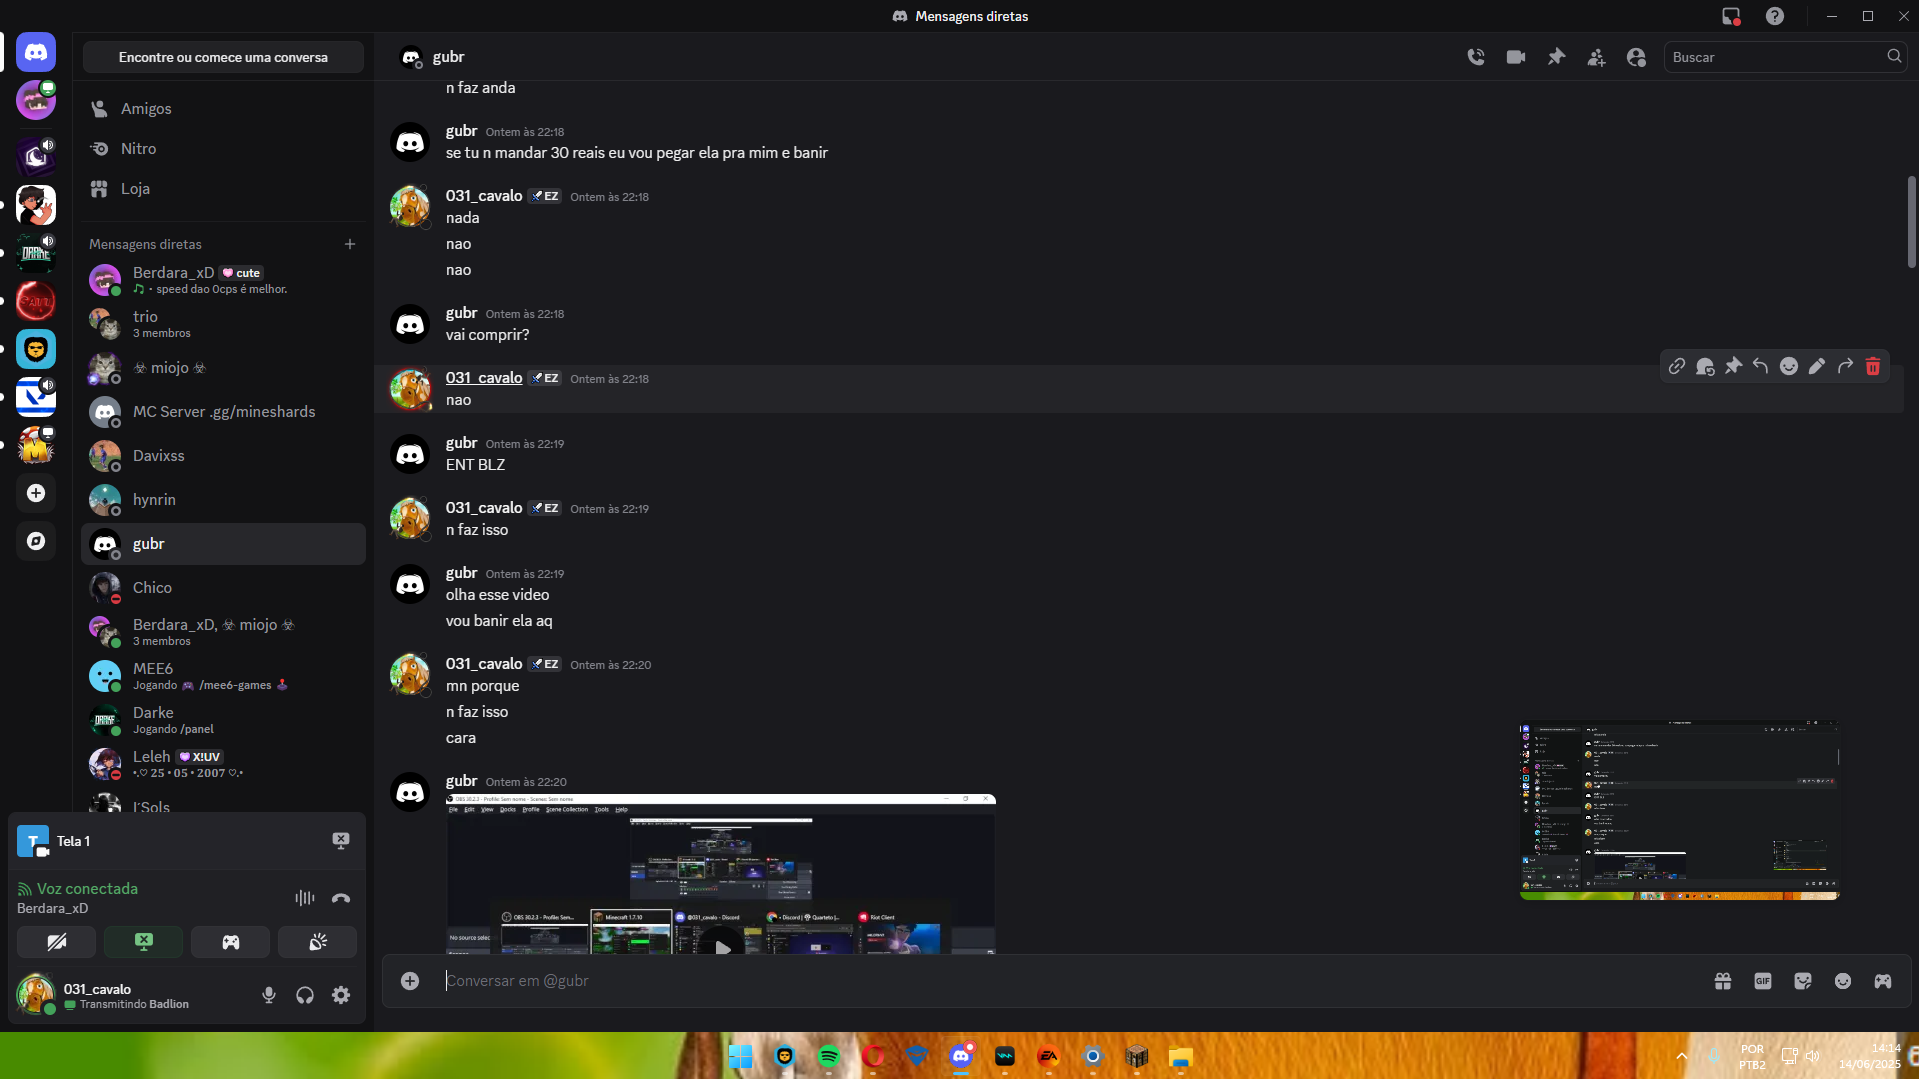Edit the hovered message with pencil icon
Viewport: 1919px width, 1079px height.
(x=1817, y=366)
